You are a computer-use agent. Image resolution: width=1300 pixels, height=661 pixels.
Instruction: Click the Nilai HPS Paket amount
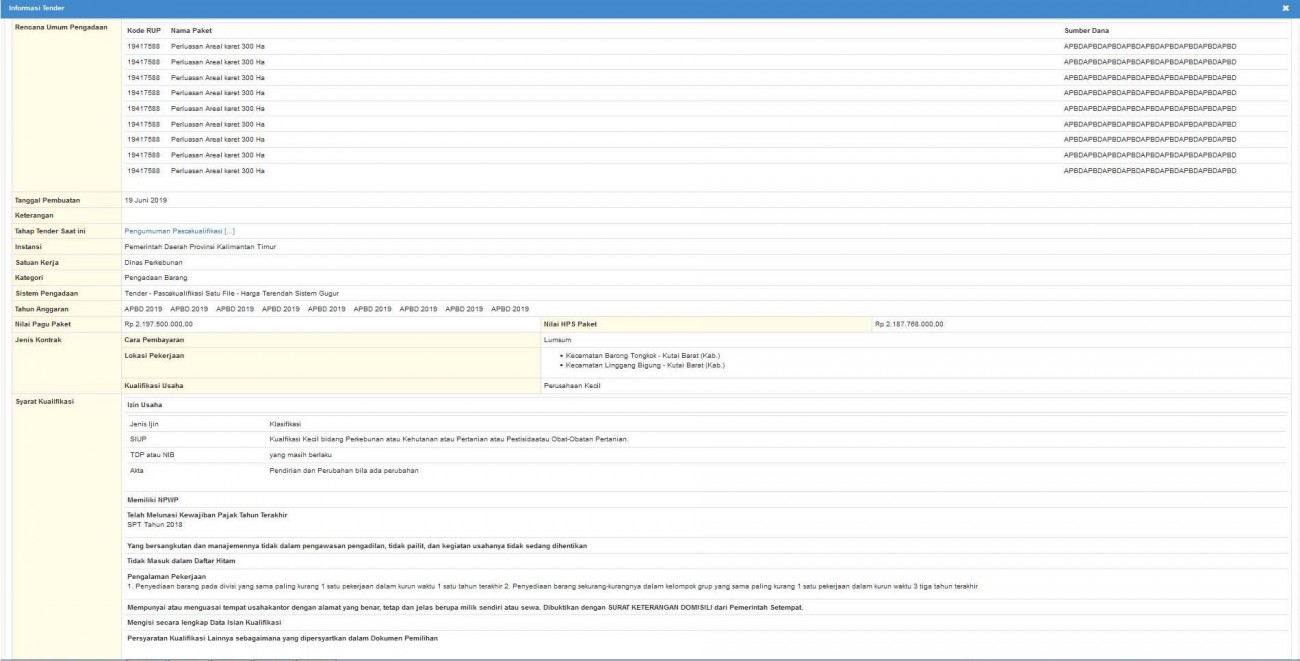pos(909,324)
